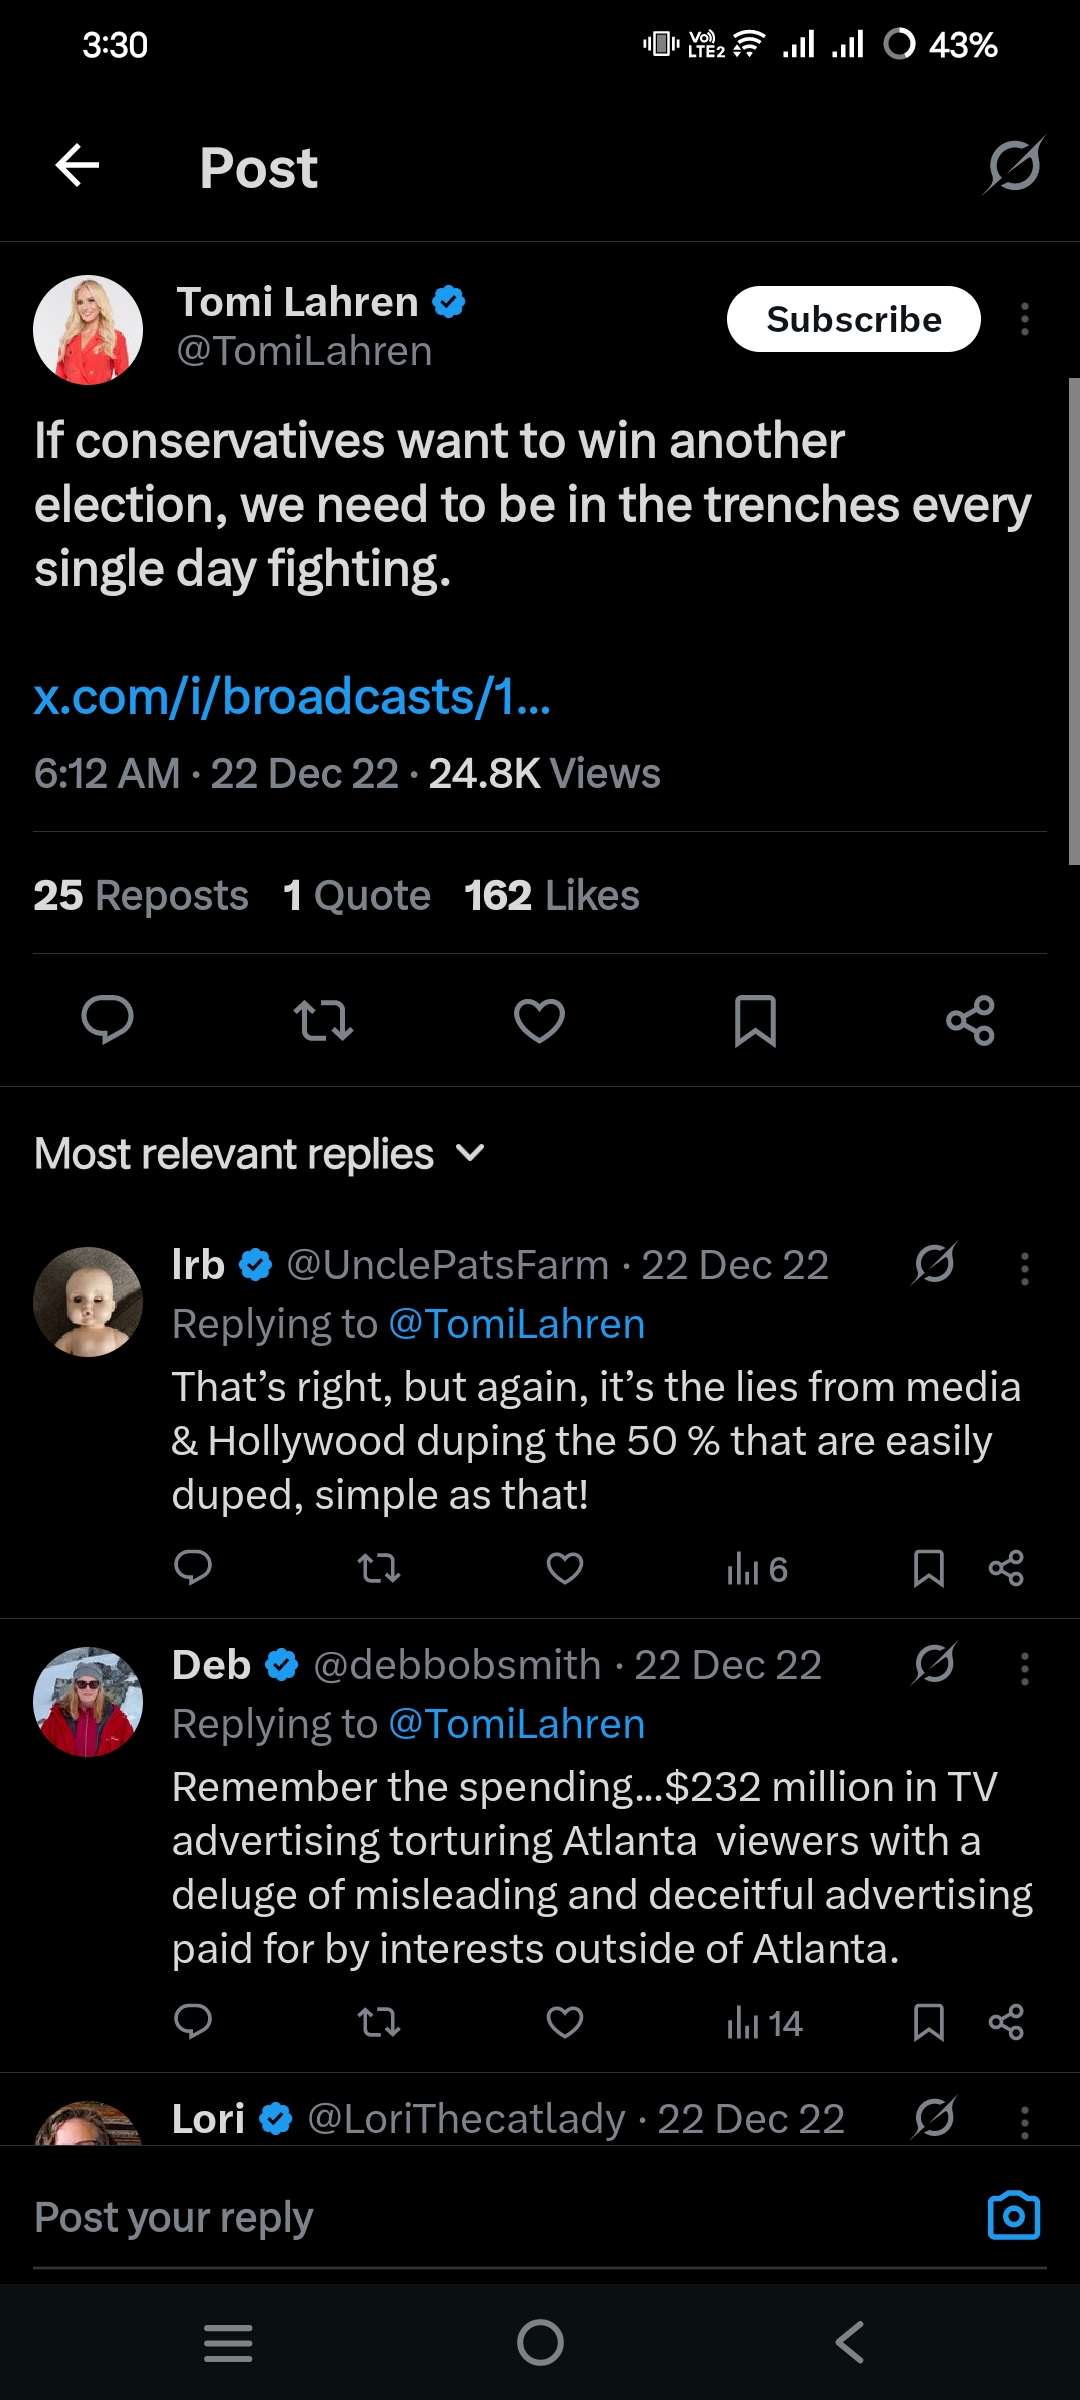Bookmark Tomi Lahren's main post
The height and width of the screenshot is (2400, 1080).
coord(755,1021)
